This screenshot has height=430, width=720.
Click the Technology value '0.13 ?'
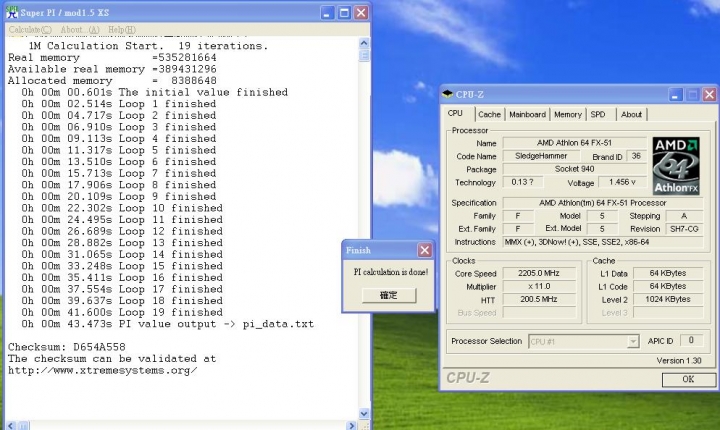tap(523, 182)
